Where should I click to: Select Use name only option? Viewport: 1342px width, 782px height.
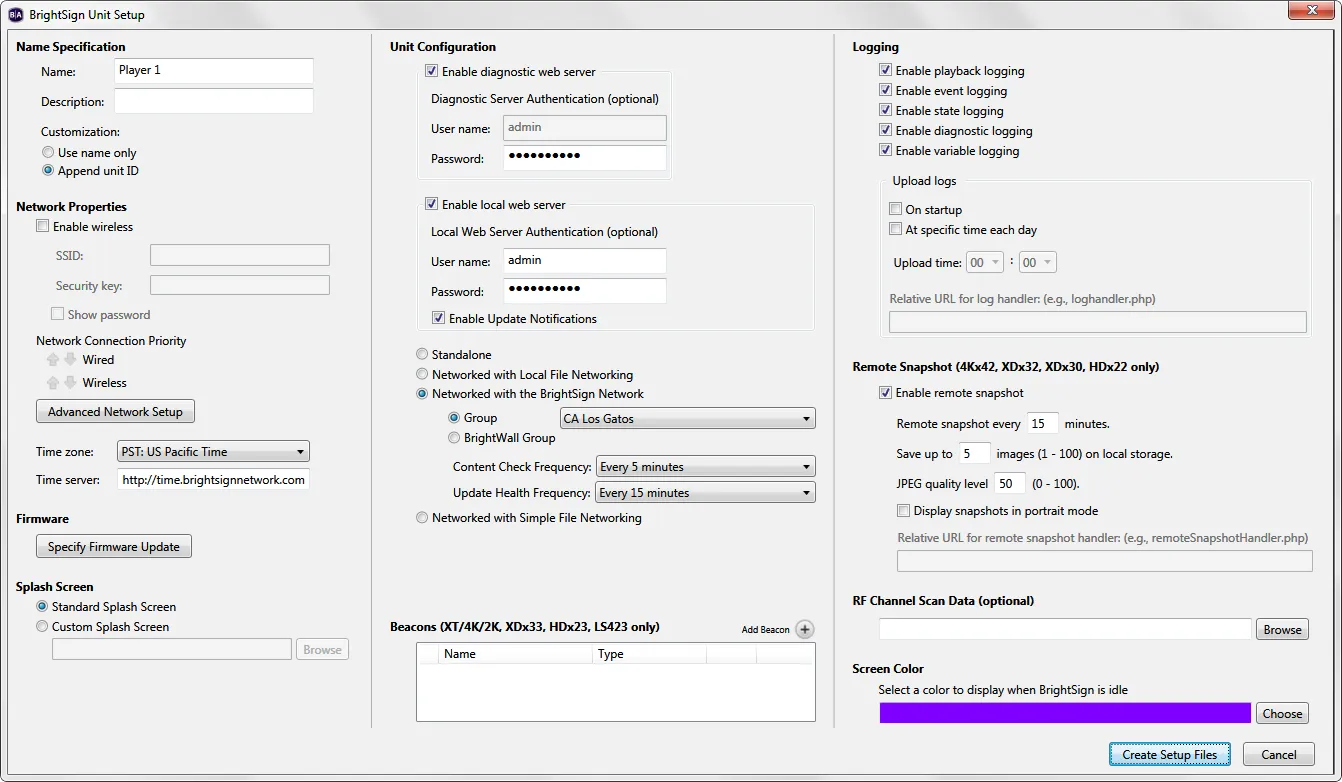tap(48, 153)
